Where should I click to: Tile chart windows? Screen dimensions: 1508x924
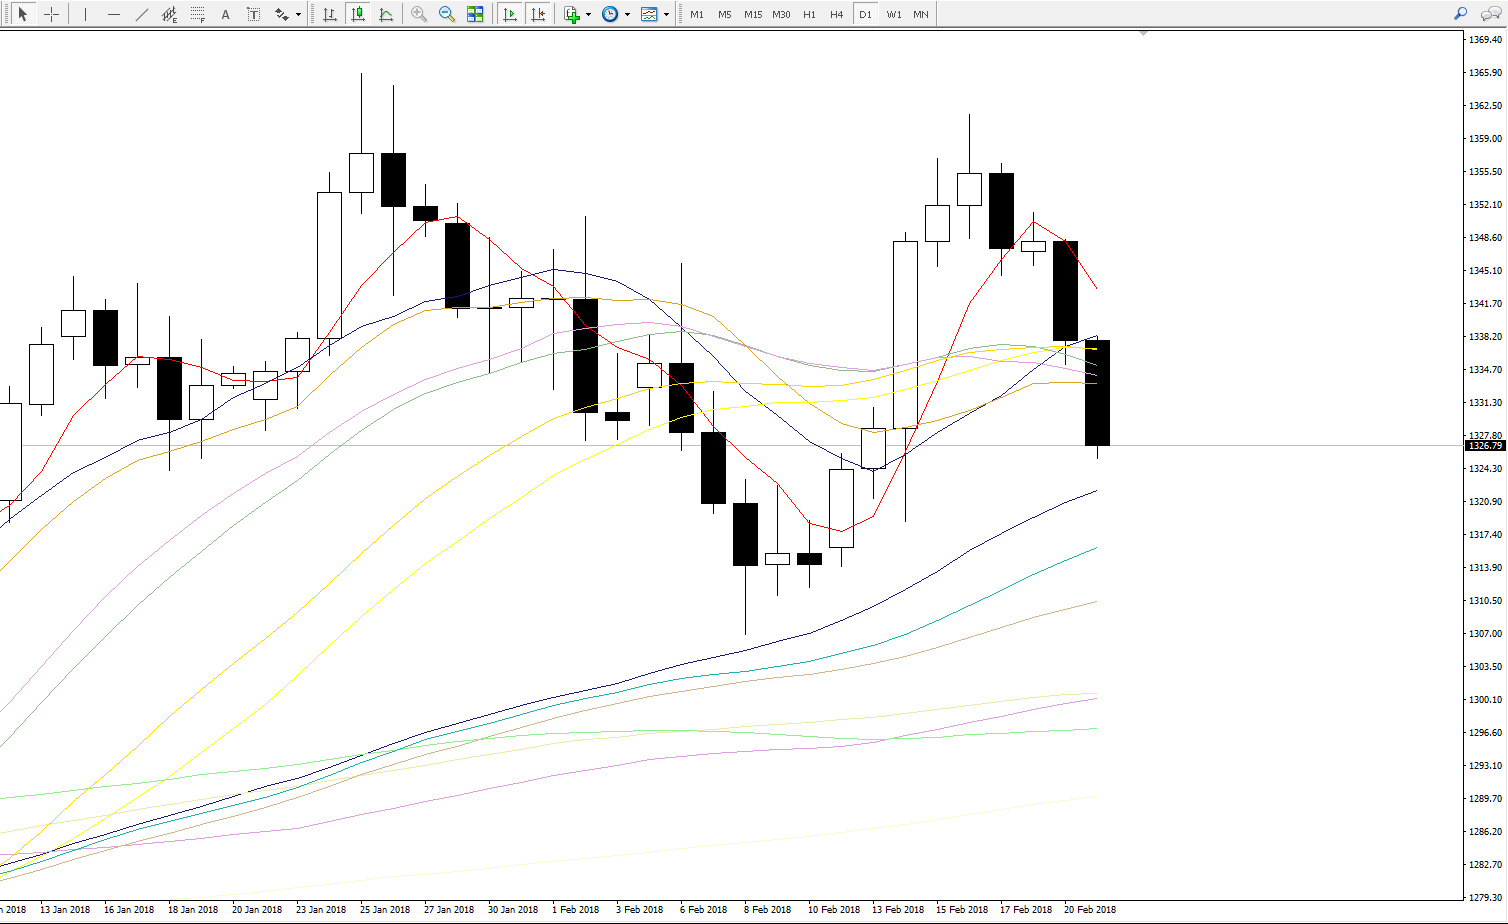[475, 14]
